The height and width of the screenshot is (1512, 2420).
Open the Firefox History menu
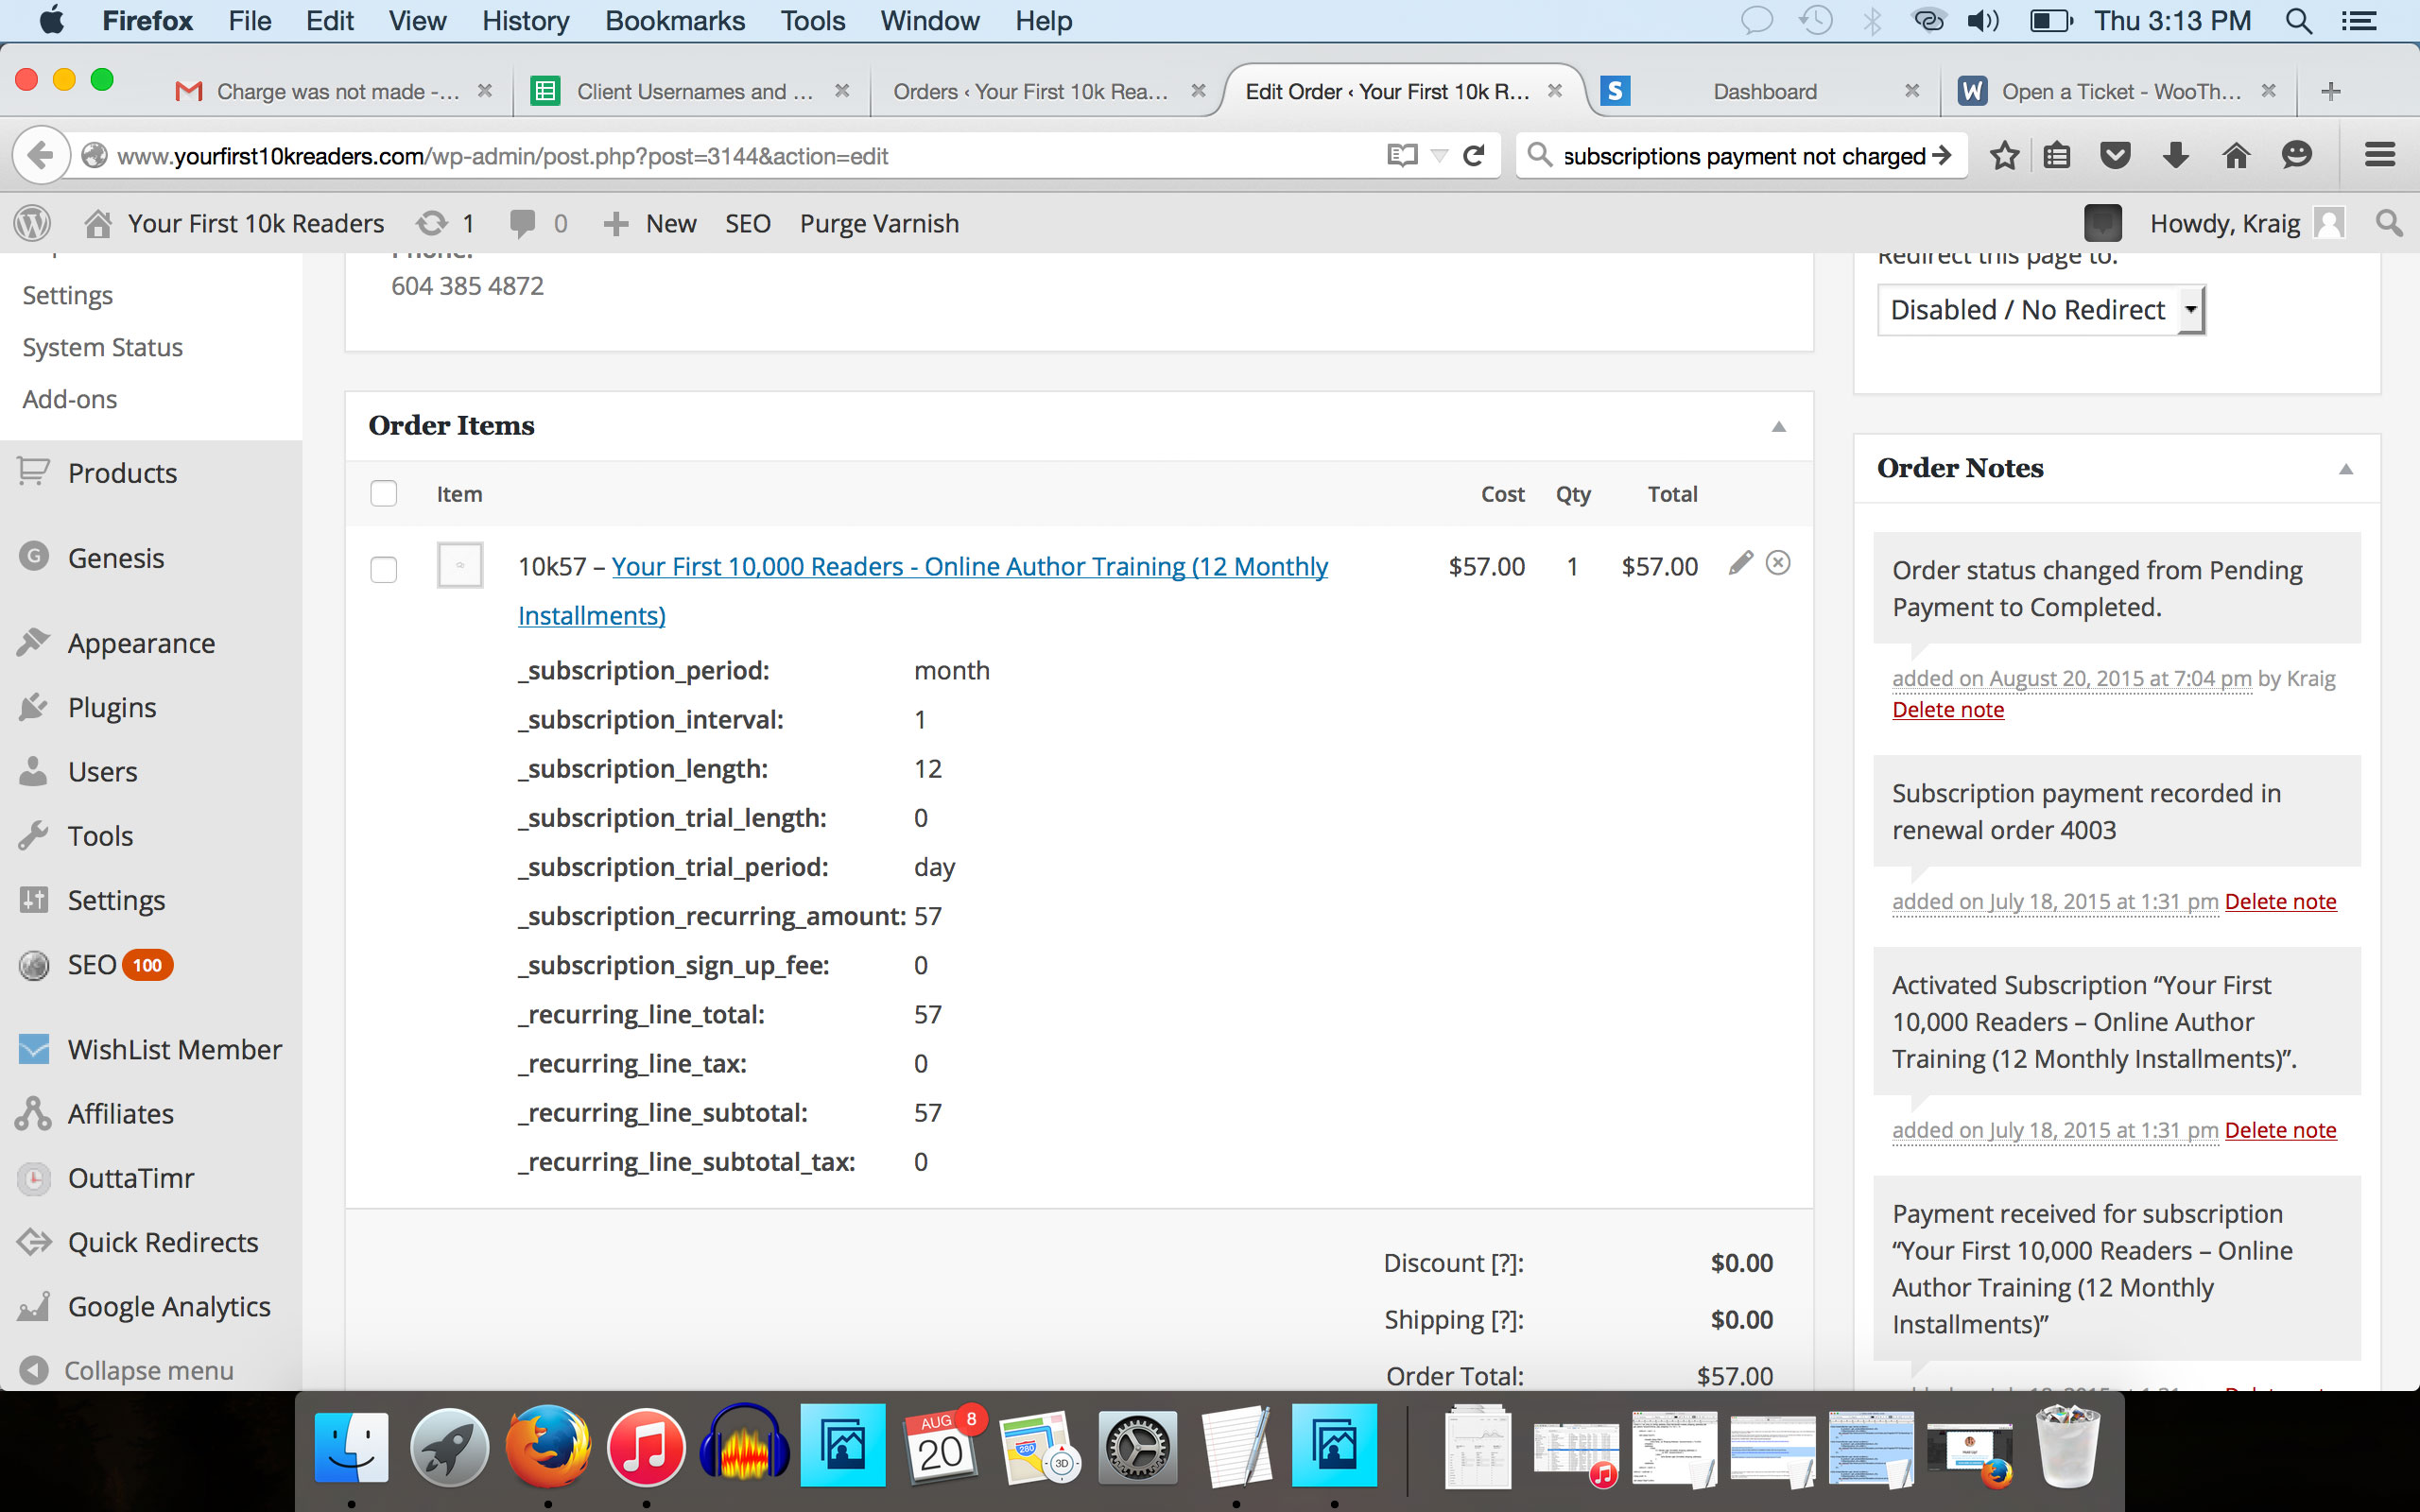point(525,21)
